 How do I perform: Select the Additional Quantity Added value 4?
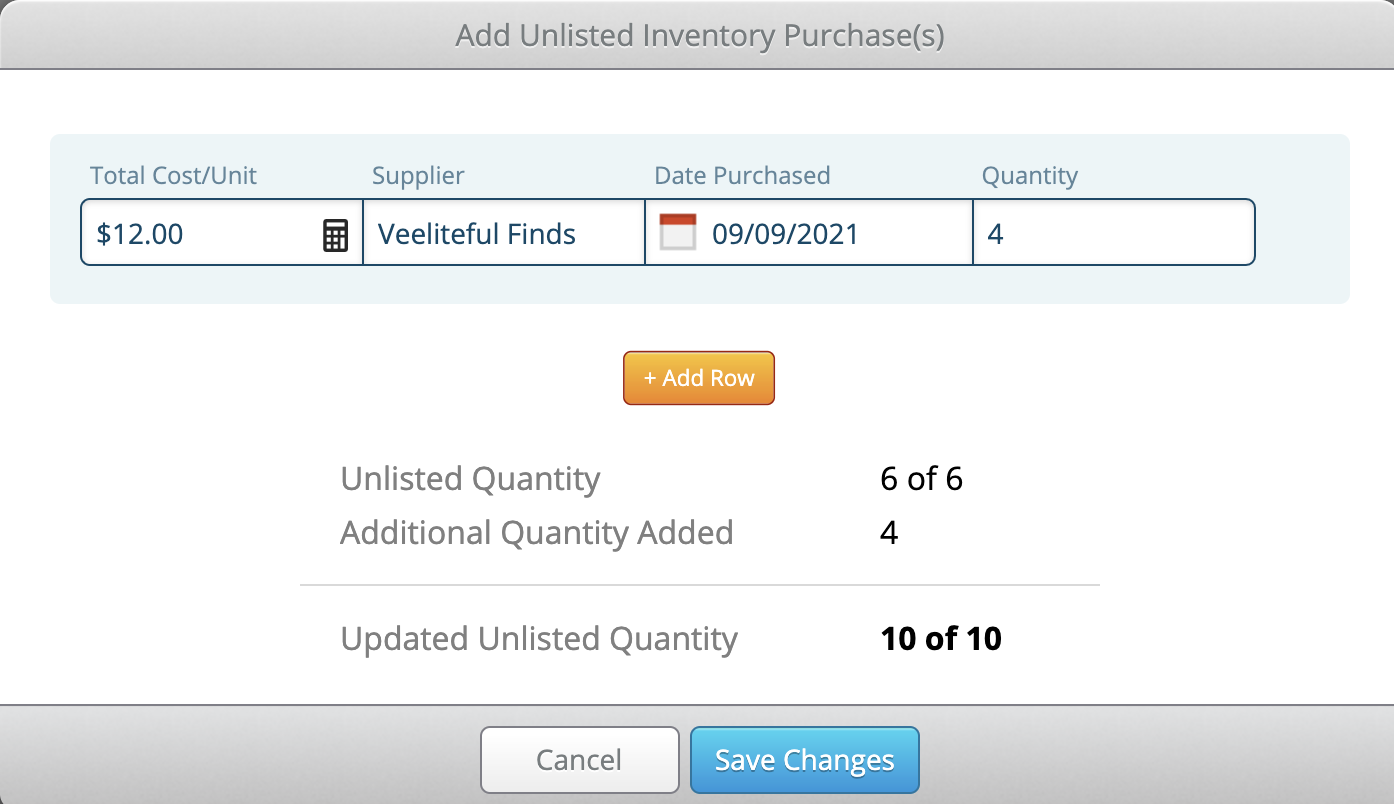[889, 532]
